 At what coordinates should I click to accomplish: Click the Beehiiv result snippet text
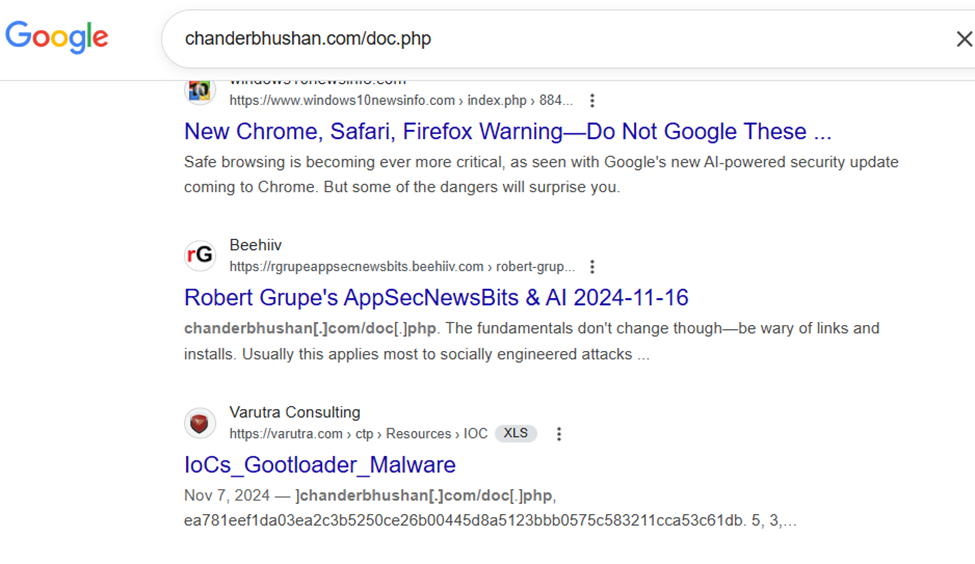click(530, 341)
